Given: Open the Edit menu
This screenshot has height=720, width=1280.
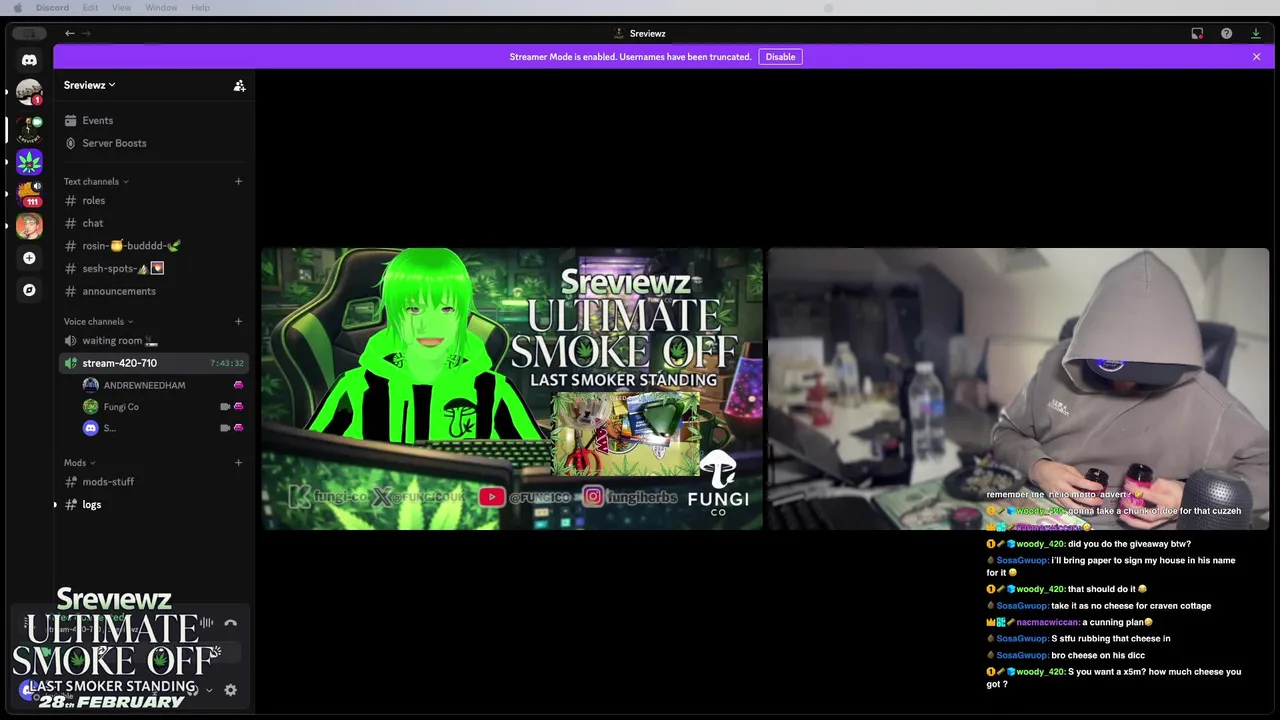Looking at the screenshot, I should (90, 8).
